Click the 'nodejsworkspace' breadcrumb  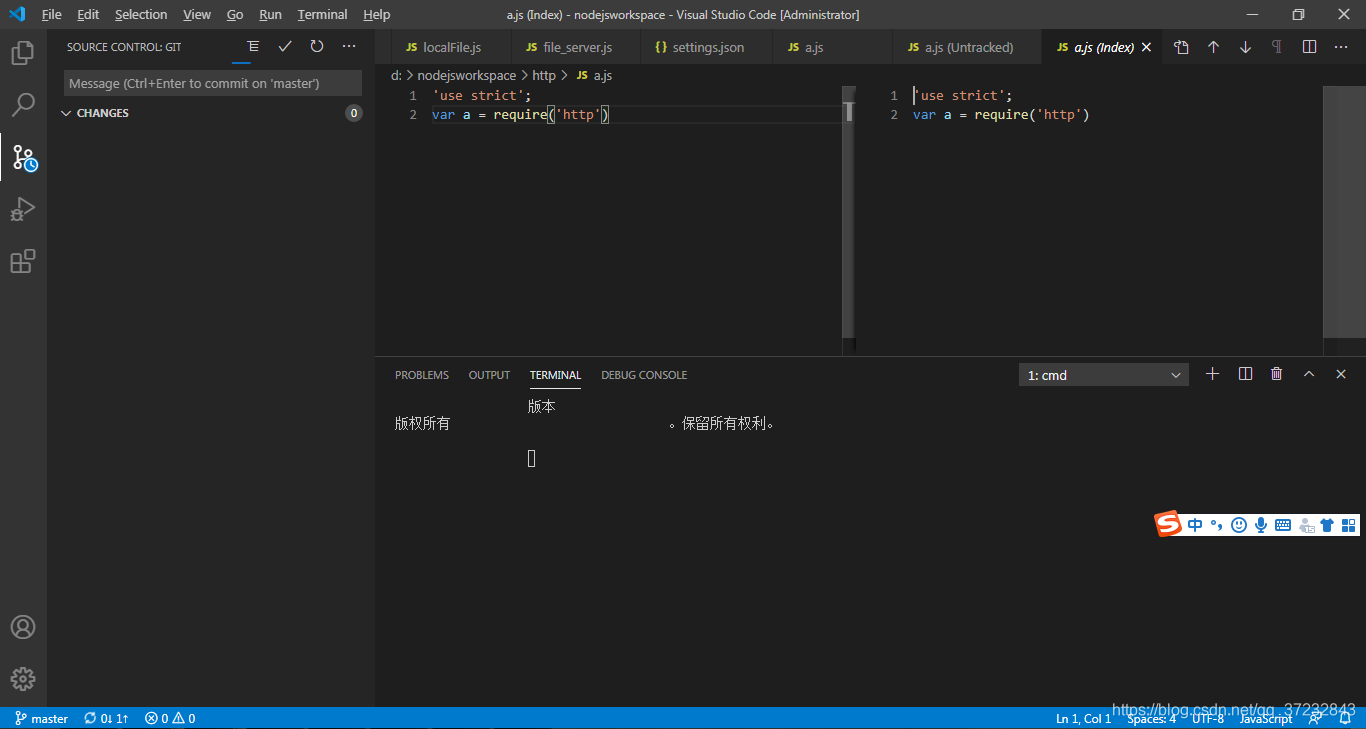pos(467,75)
